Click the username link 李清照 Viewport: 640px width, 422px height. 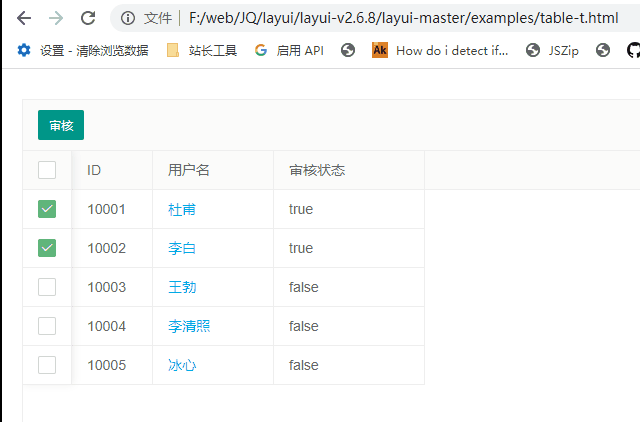coord(189,326)
